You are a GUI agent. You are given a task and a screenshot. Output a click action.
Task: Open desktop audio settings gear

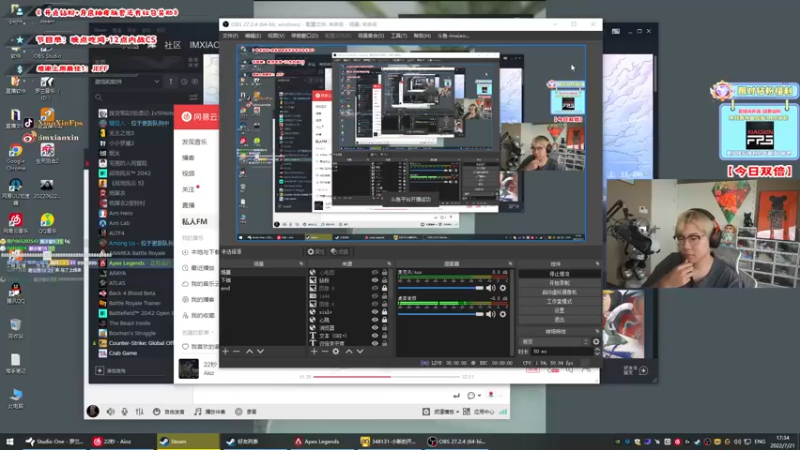[x=503, y=314]
